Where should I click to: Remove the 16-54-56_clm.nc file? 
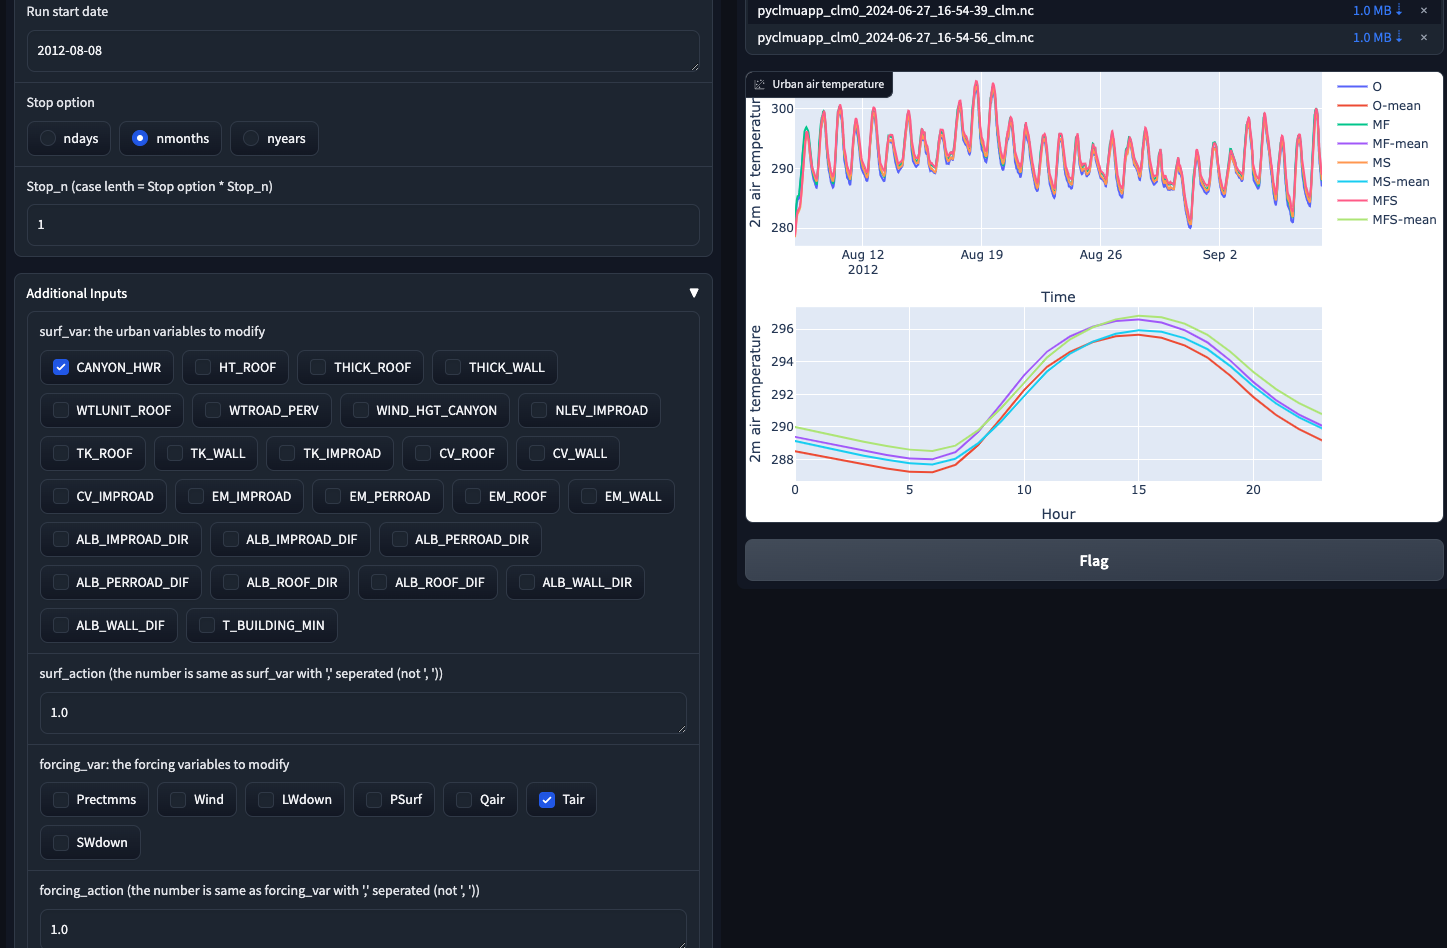tap(1424, 37)
